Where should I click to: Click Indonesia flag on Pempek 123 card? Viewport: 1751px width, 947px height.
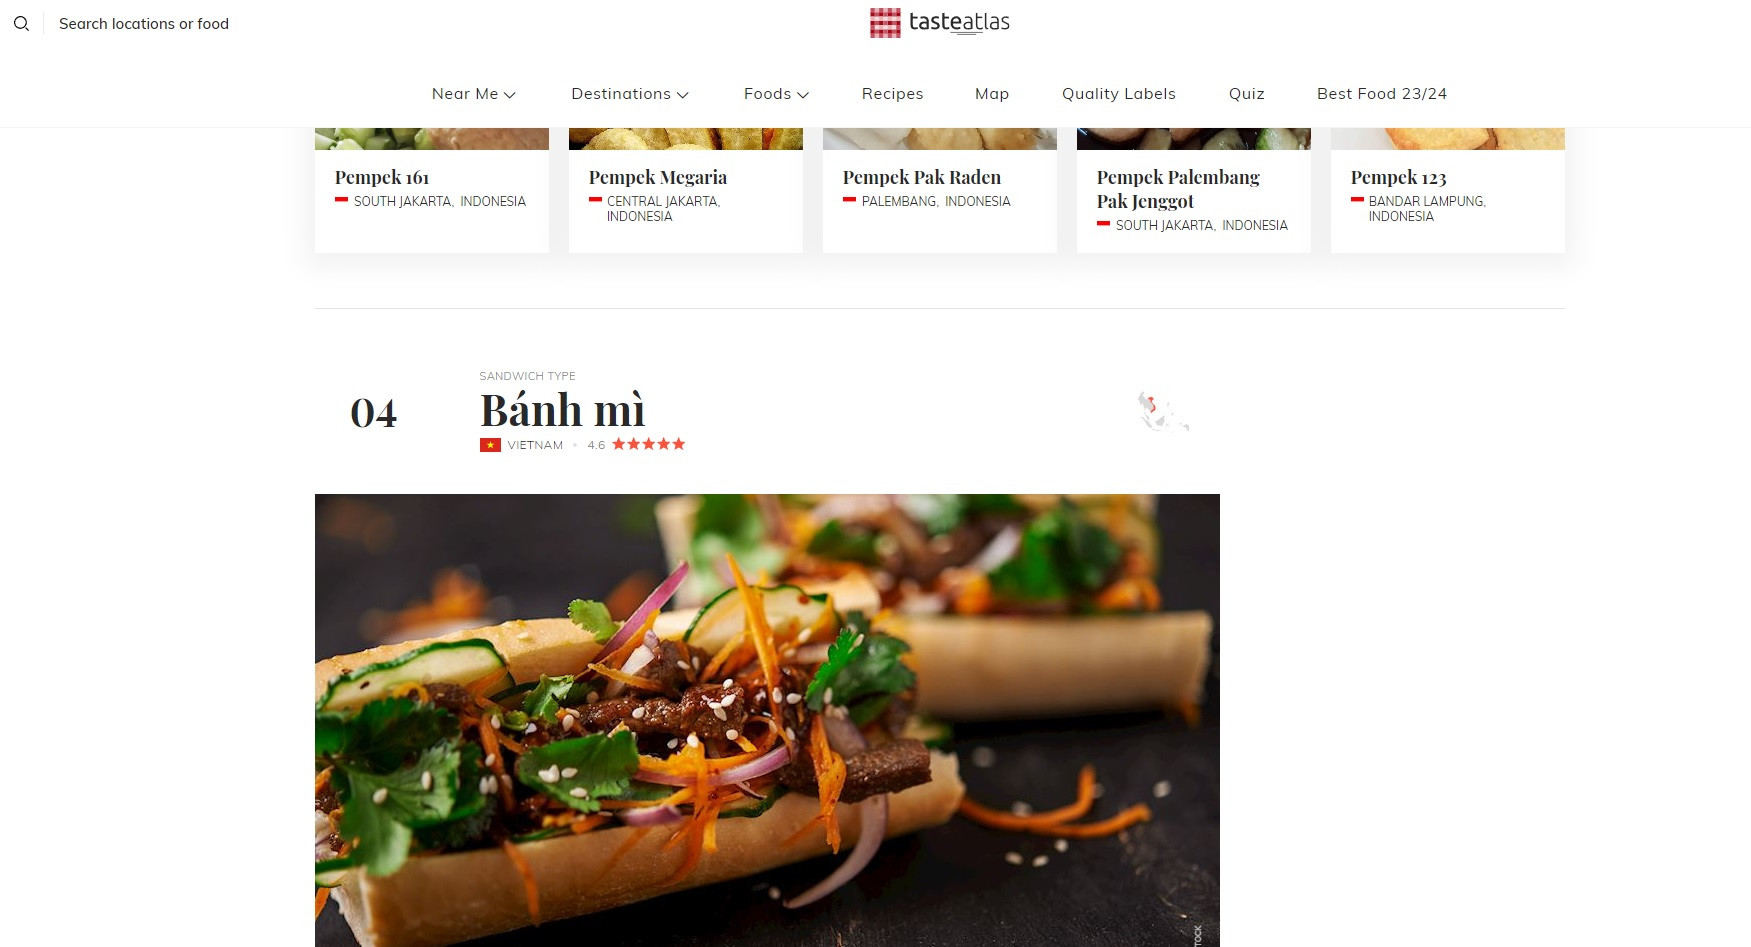[1357, 200]
